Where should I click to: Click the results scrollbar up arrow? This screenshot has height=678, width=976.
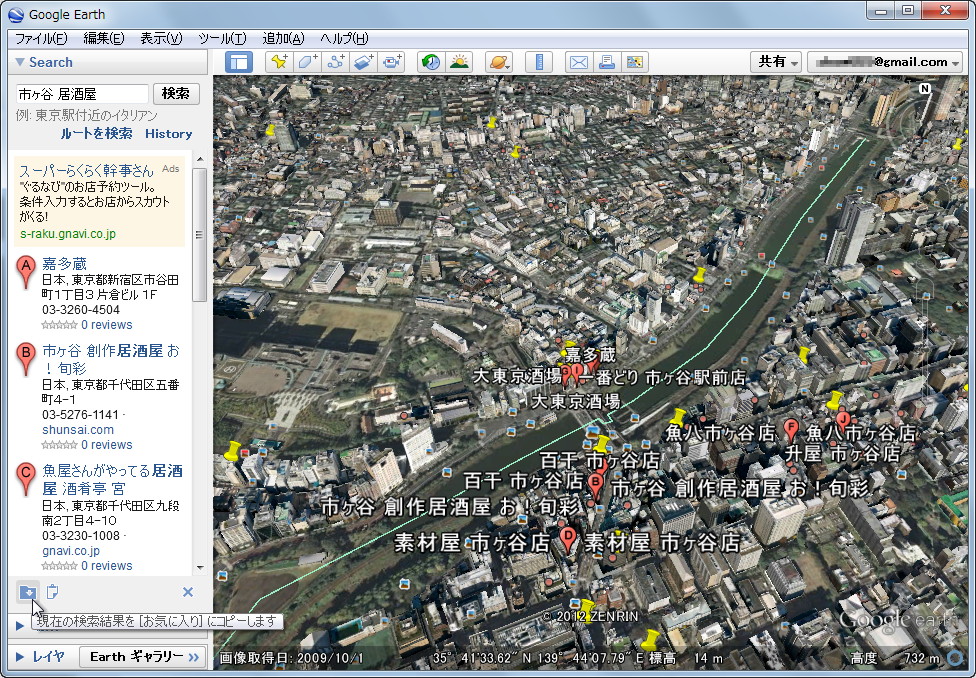point(200,159)
